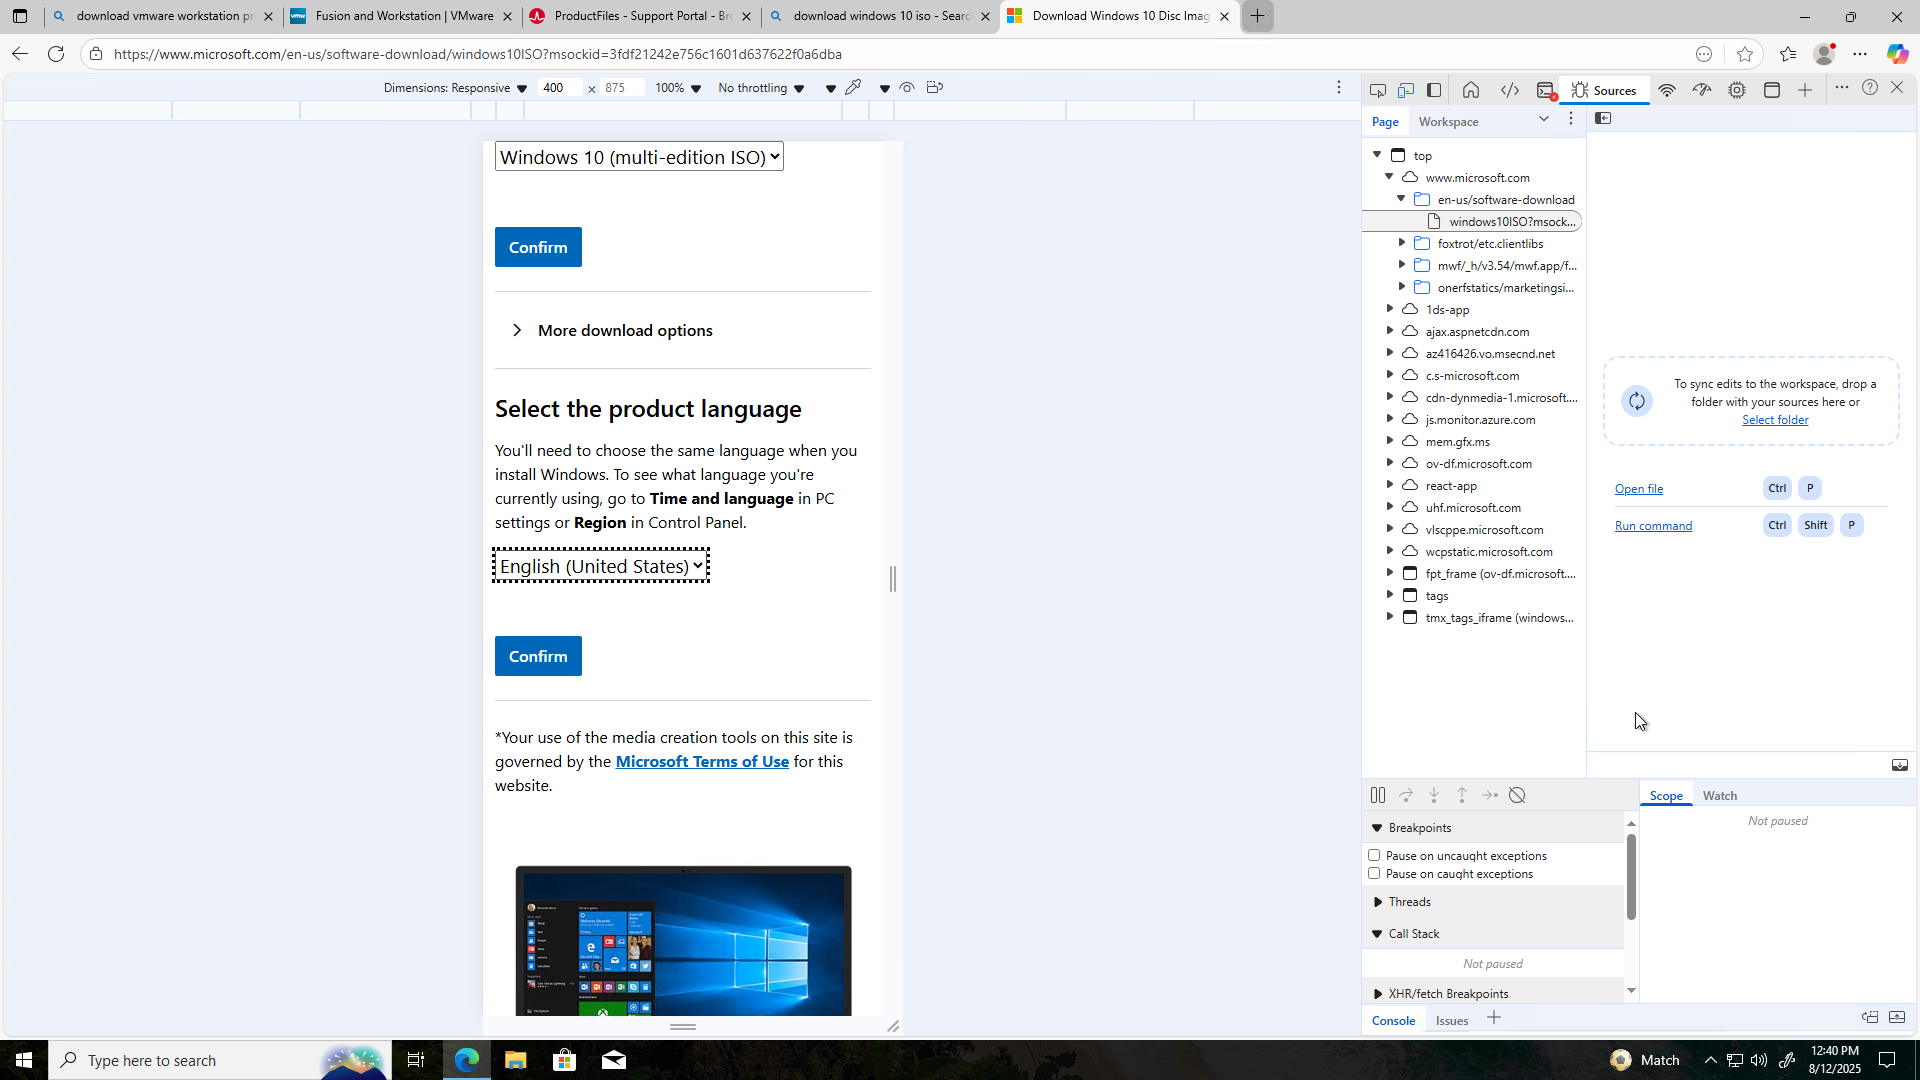Open Customize and control DevTools ellipsis
Screen dimensions: 1920x1080
(1842, 88)
